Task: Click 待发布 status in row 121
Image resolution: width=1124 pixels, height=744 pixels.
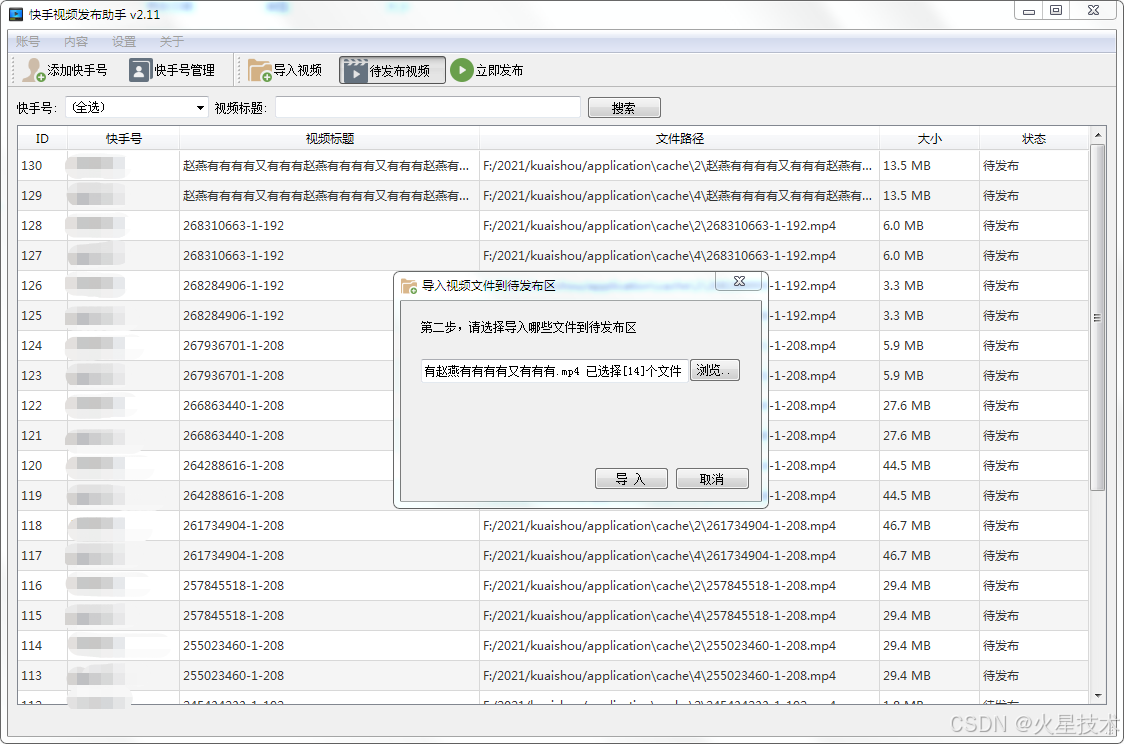Action: tap(1001, 436)
